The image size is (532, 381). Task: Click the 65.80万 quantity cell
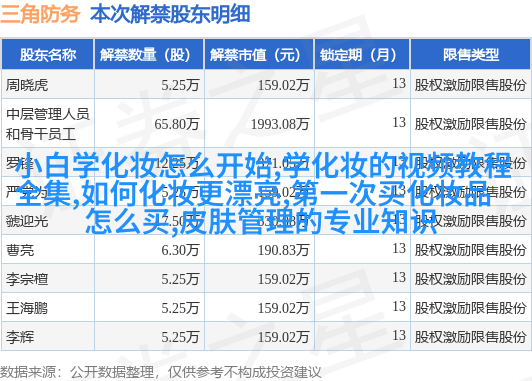[x=149, y=123]
